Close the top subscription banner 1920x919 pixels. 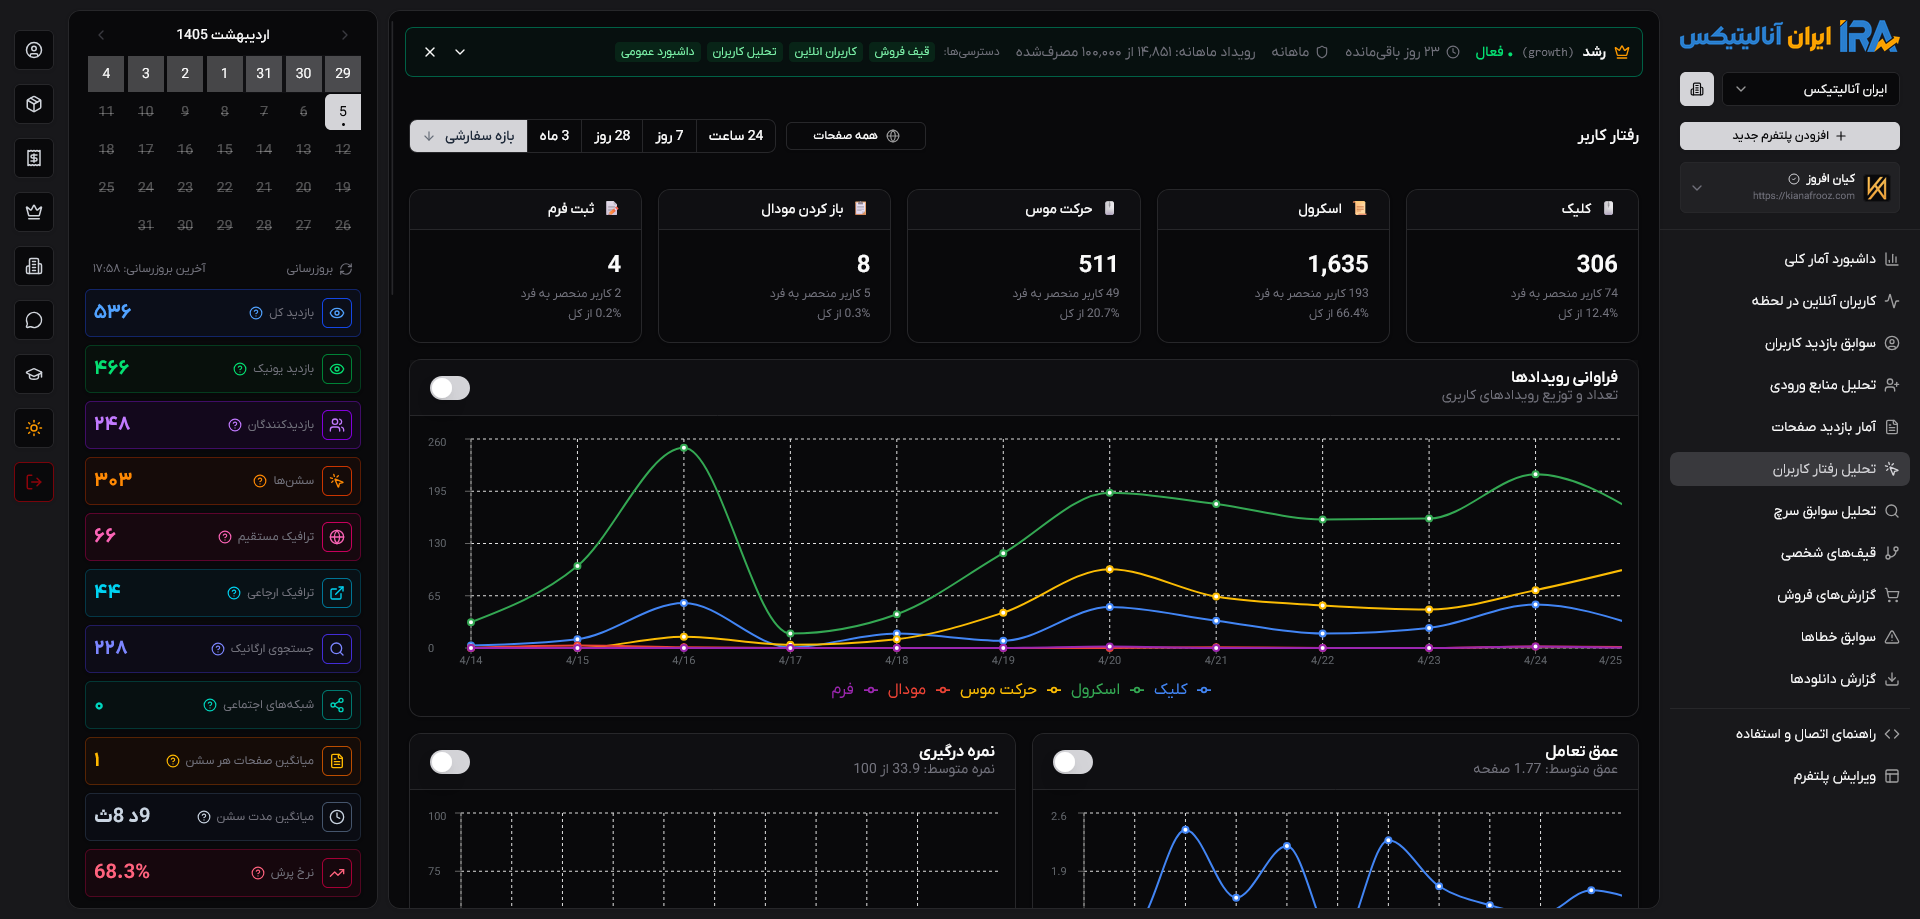pos(430,52)
